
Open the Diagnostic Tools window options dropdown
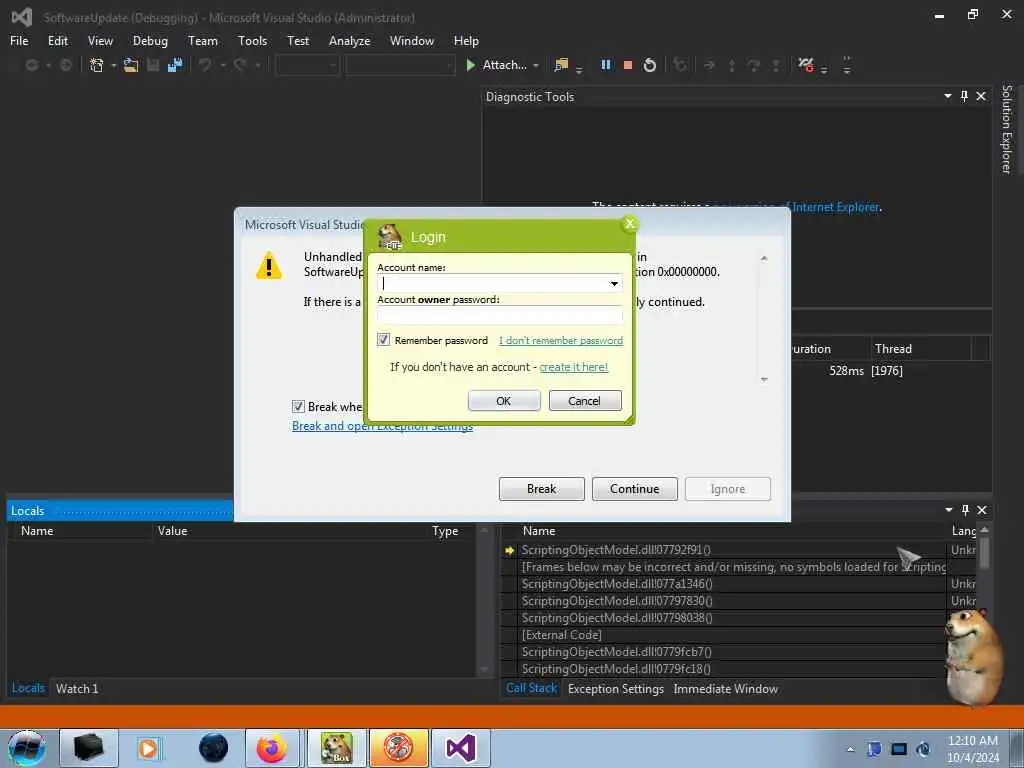948,97
